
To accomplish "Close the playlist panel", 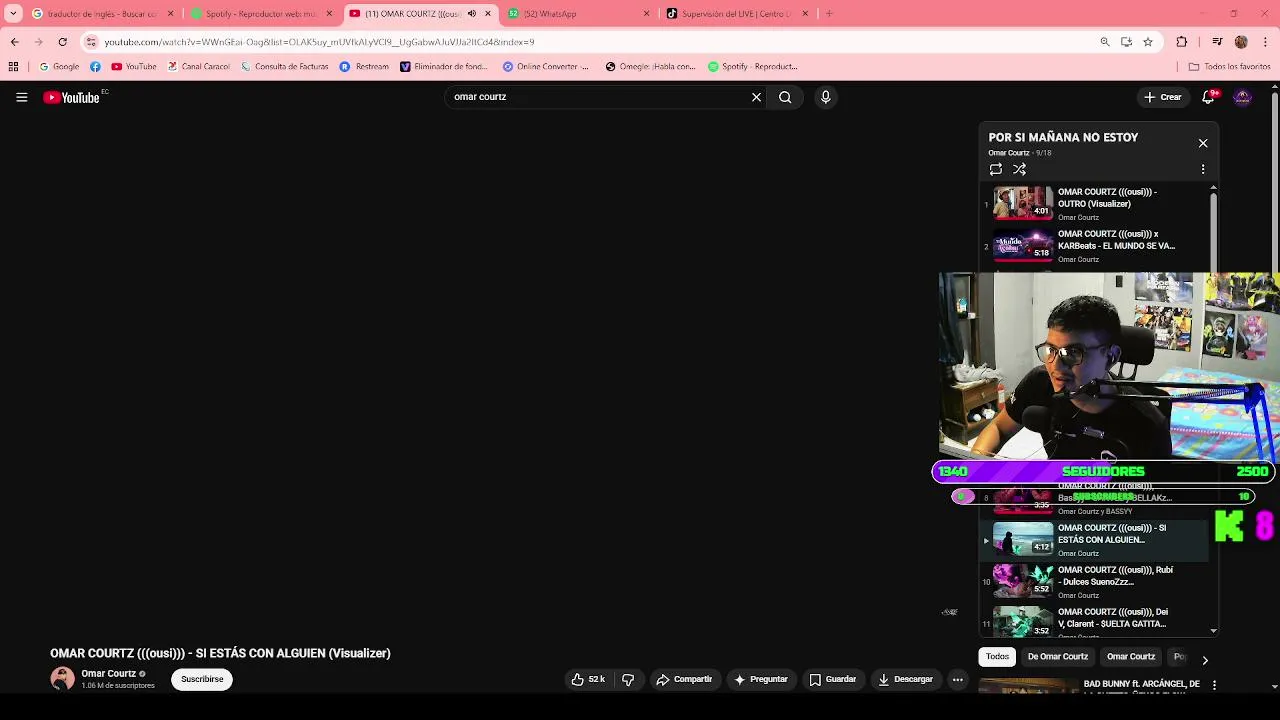I will point(1203,143).
